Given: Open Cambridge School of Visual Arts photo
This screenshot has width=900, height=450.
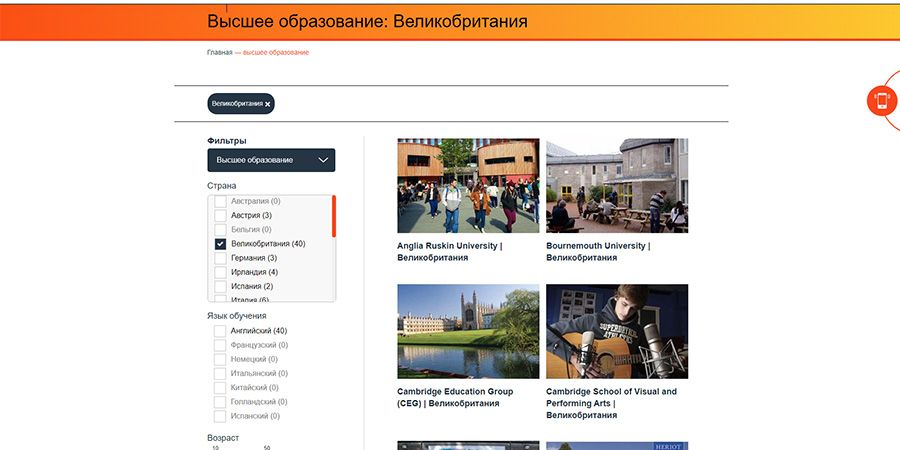Looking at the screenshot, I should 617,331.
